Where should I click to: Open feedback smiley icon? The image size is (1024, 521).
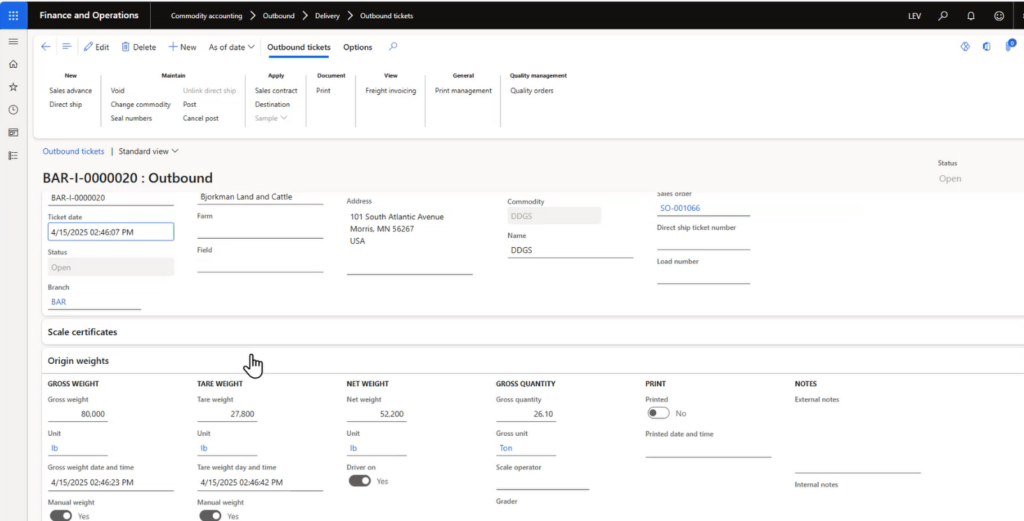[x=999, y=16]
